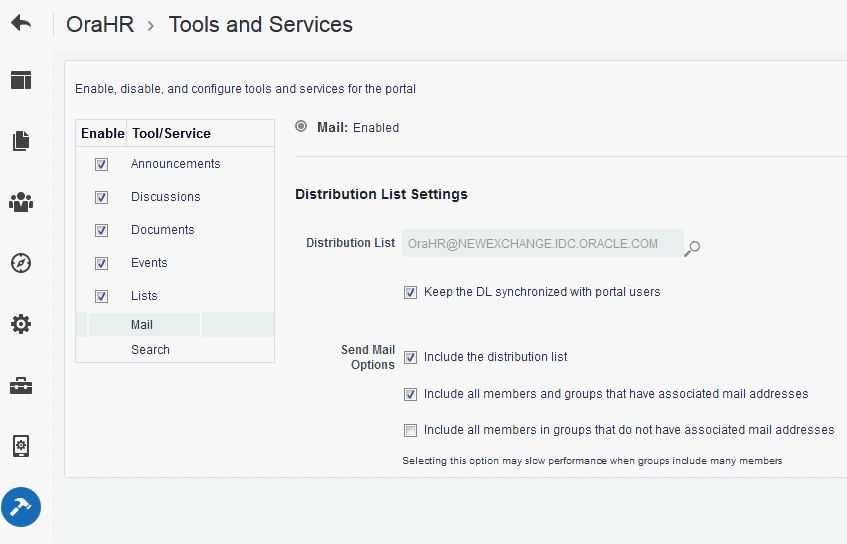
Task: Click the Mail Enabled status radio indicator
Action: pyautogui.click(x=301, y=126)
